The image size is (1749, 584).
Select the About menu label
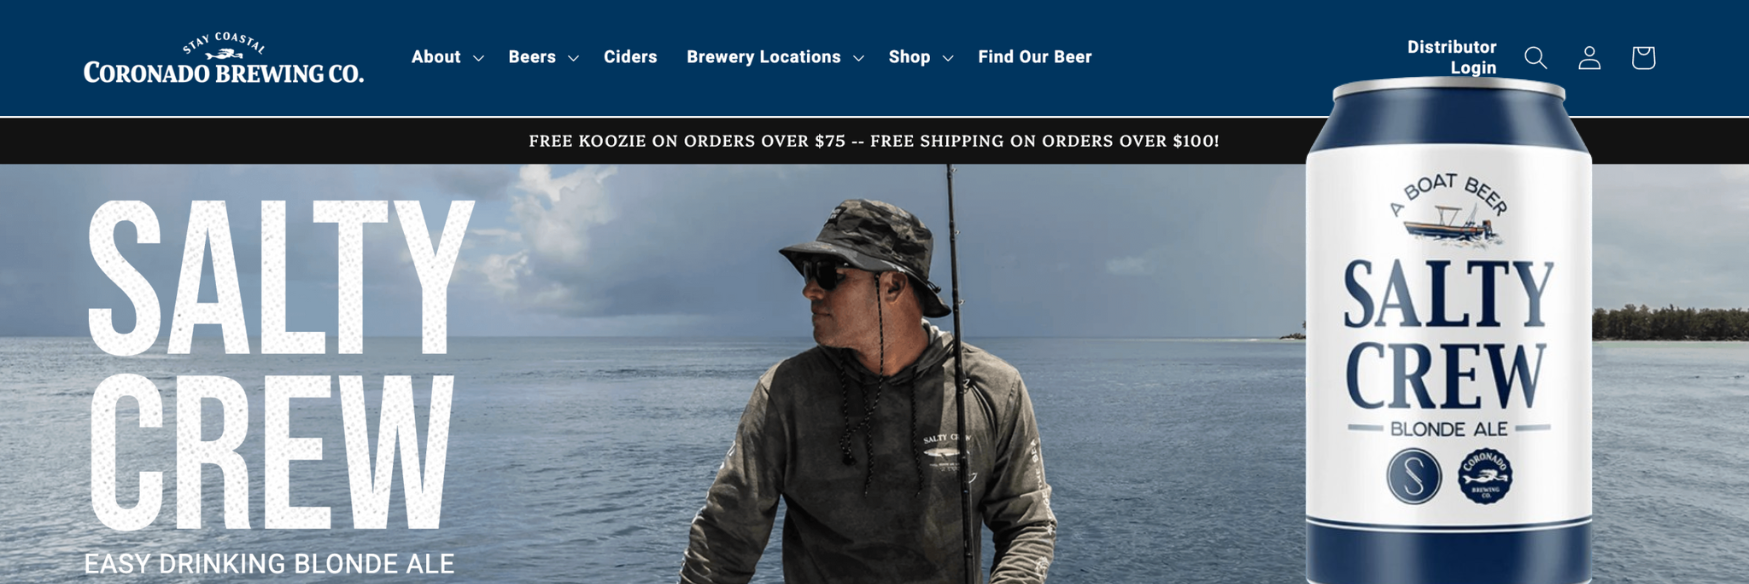[x=436, y=57]
